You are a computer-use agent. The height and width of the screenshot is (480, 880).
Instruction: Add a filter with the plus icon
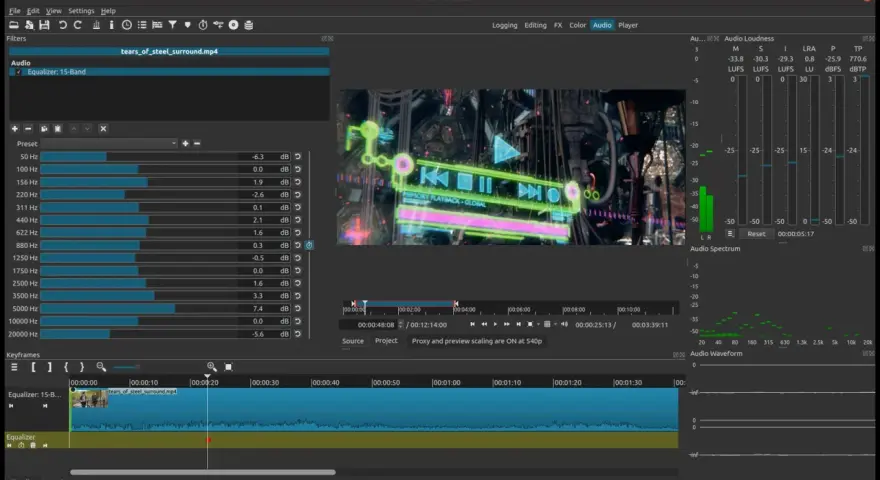(15, 129)
